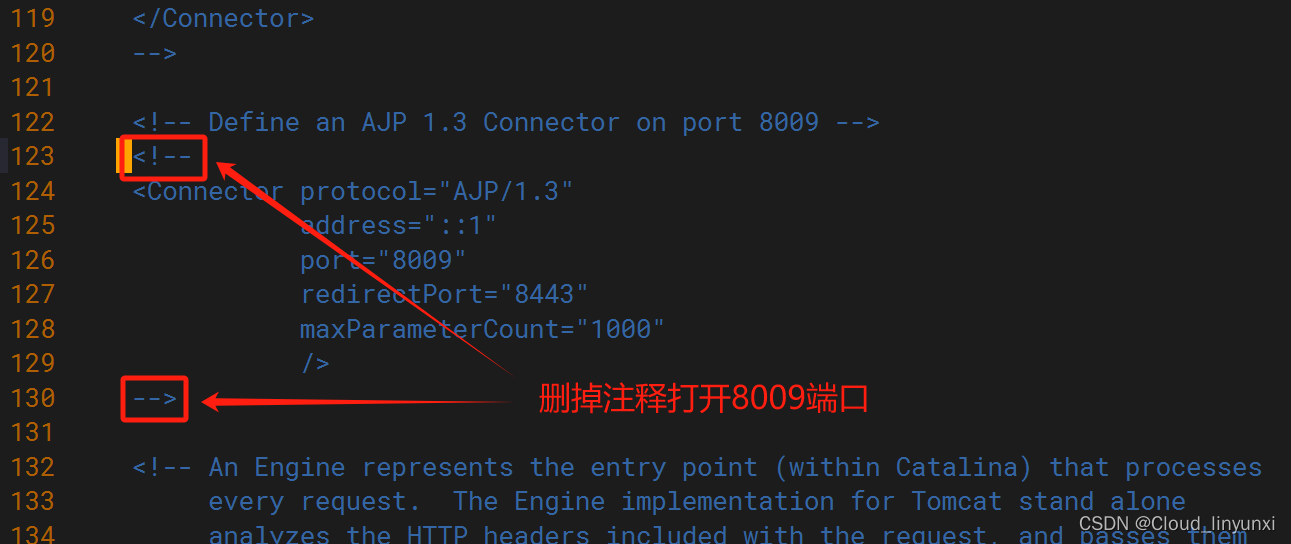Click the closing comment marker on line 130

155,398
